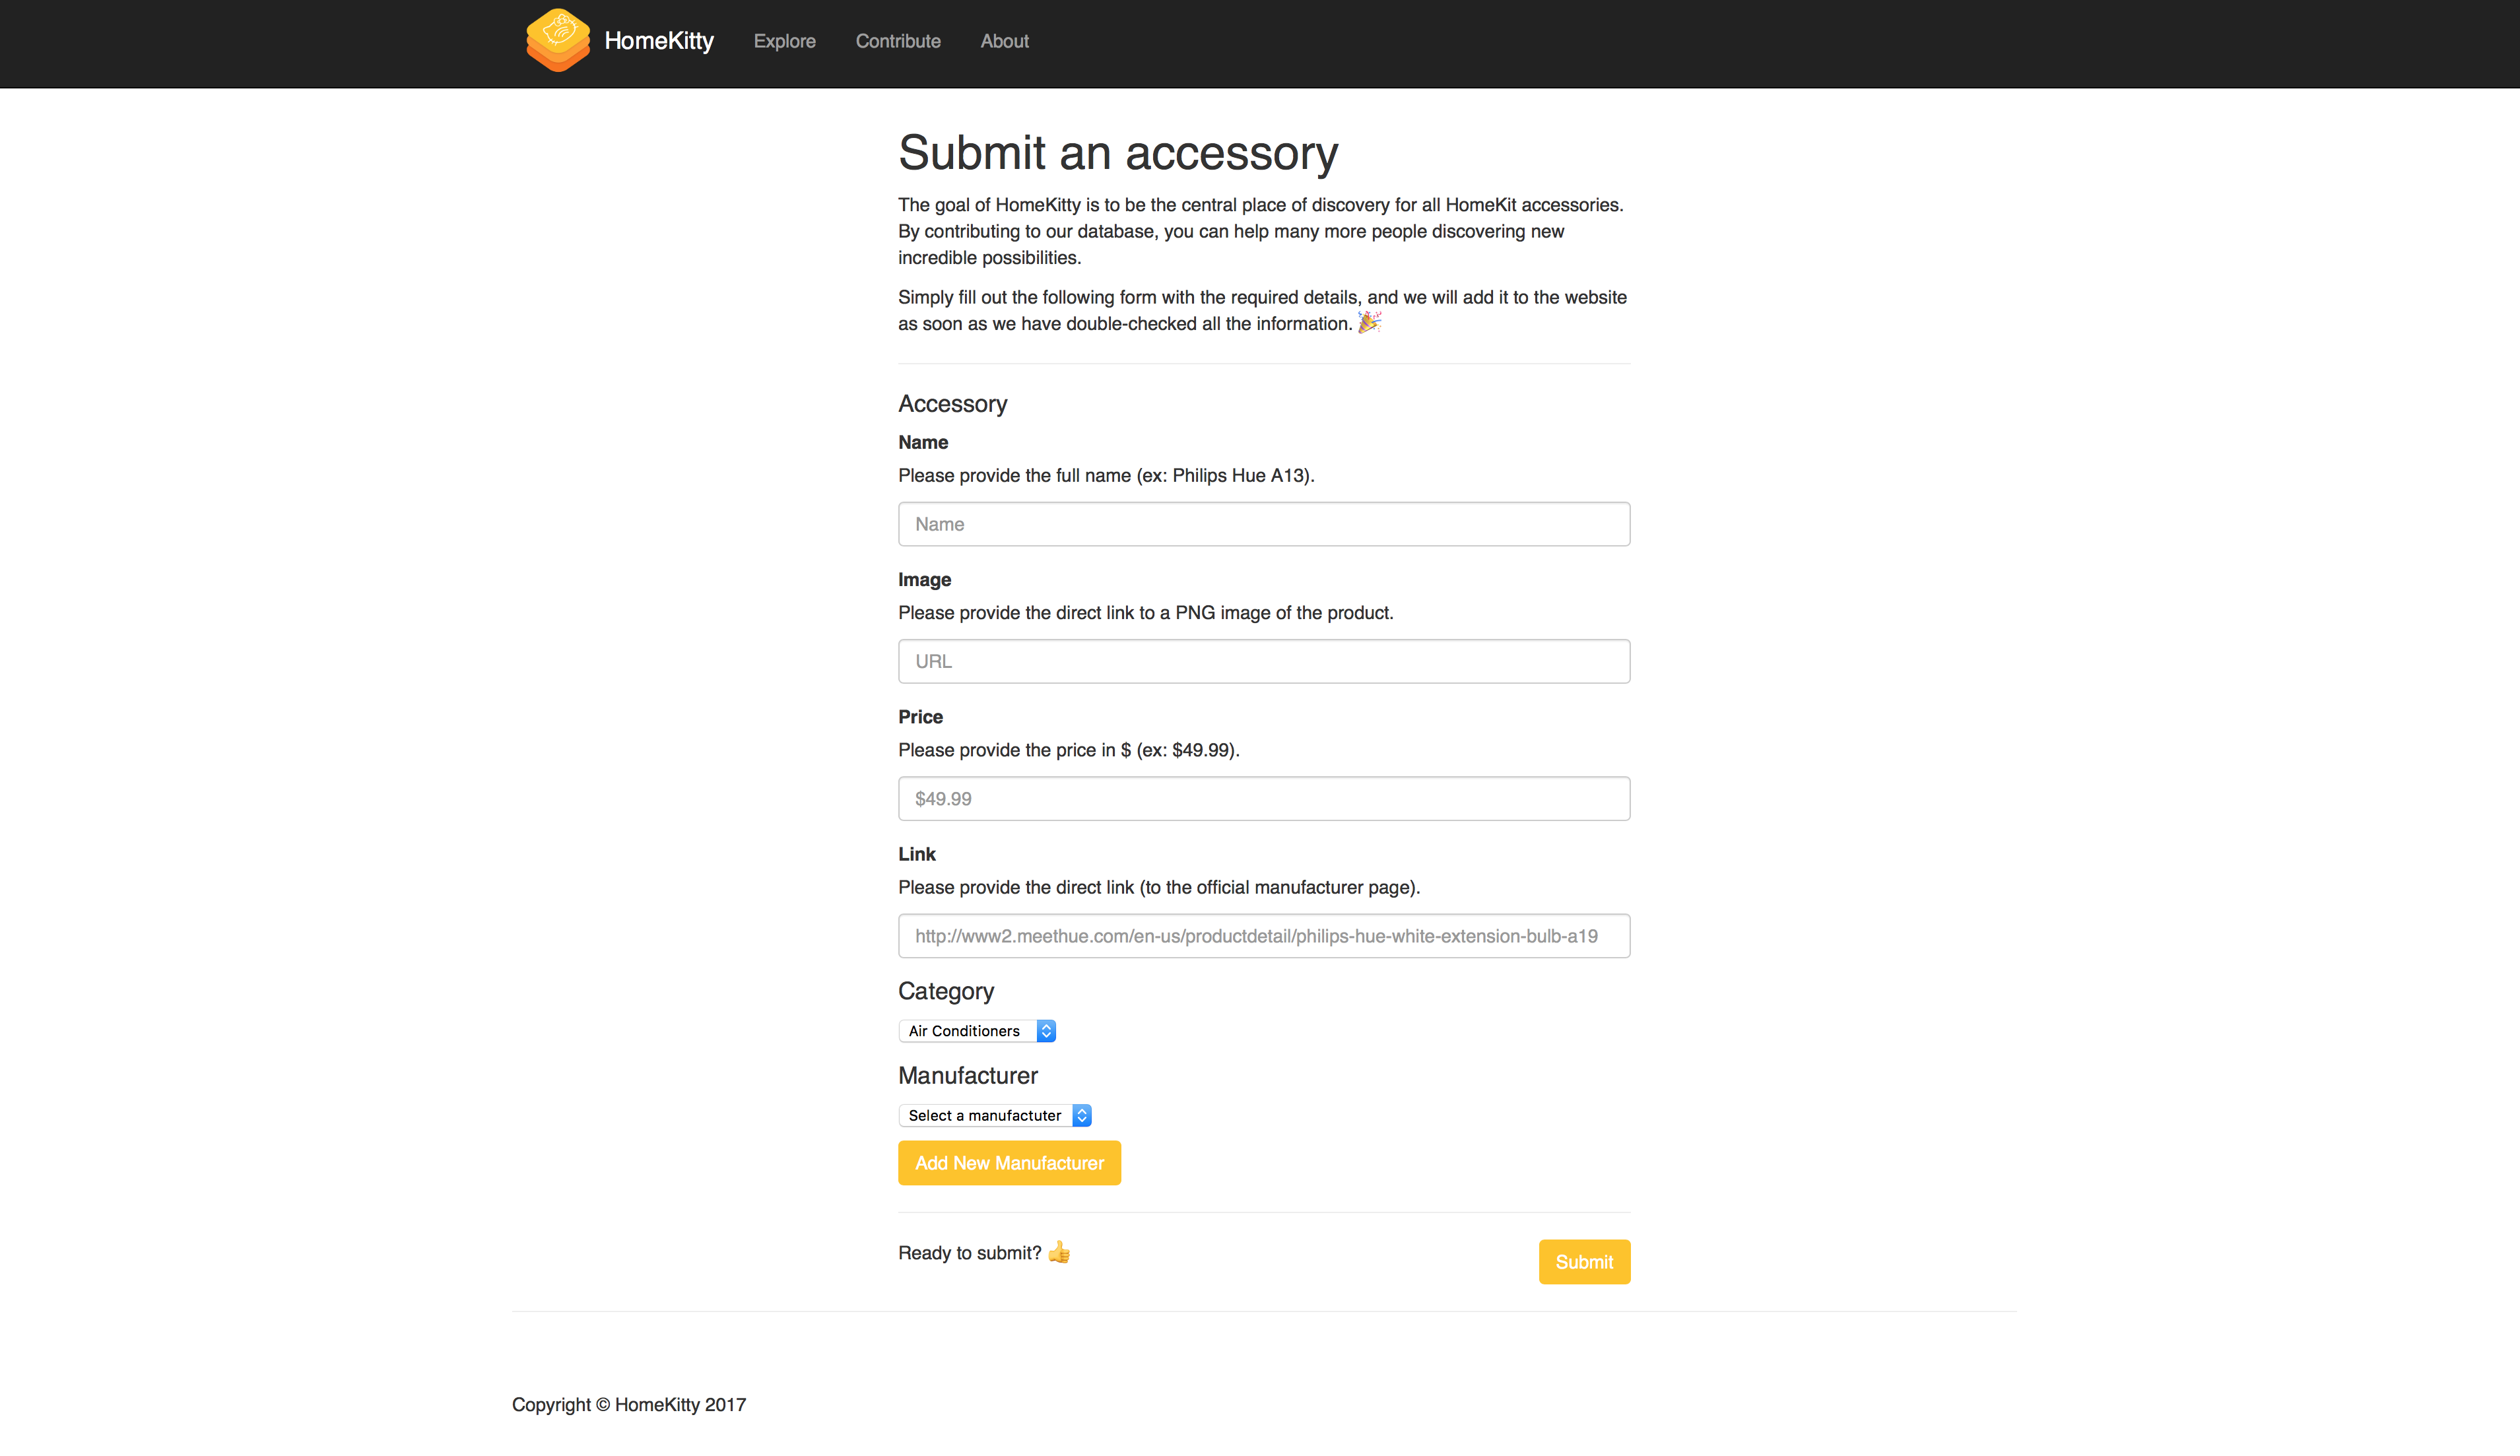The image size is (2520, 1456).
Task: Click the HomeKitty brand name link
Action: tap(659, 41)
